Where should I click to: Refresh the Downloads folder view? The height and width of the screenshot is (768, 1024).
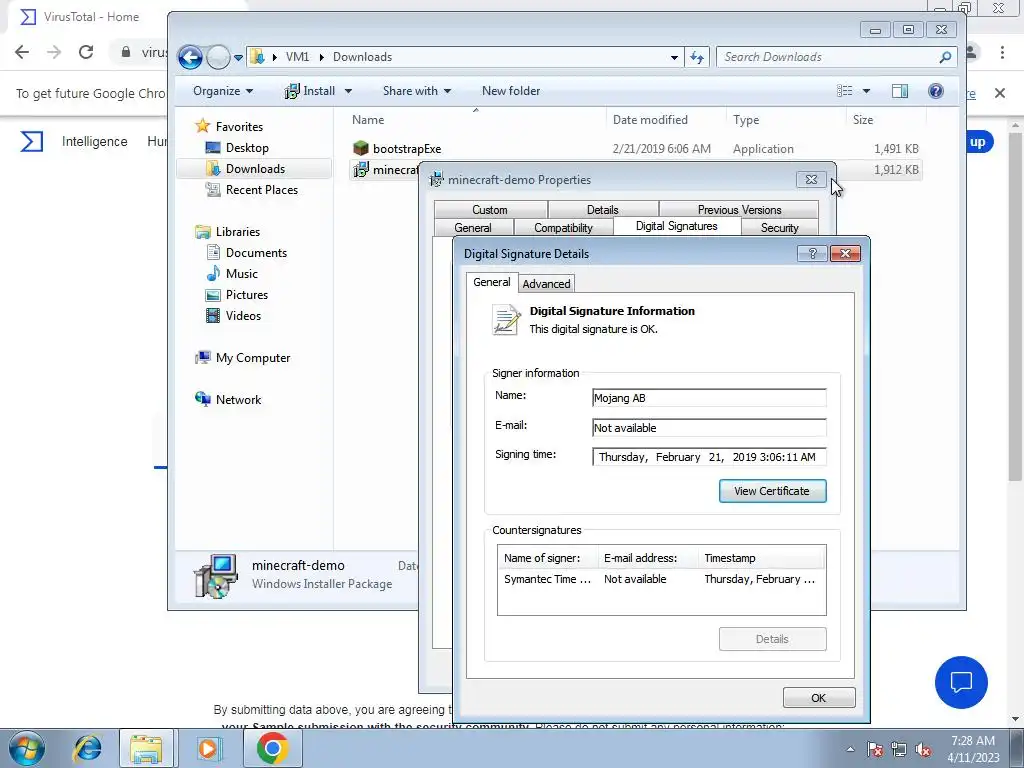click(x=697, y=57)
